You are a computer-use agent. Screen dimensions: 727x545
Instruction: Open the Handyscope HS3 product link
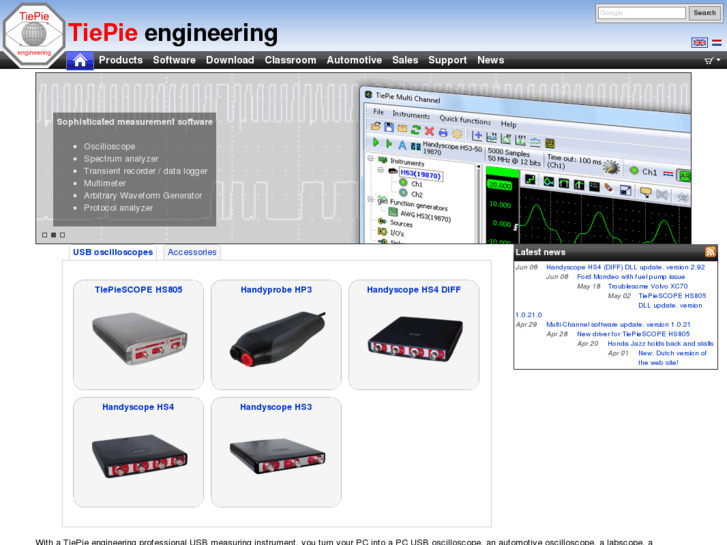(x=276, y=407)
